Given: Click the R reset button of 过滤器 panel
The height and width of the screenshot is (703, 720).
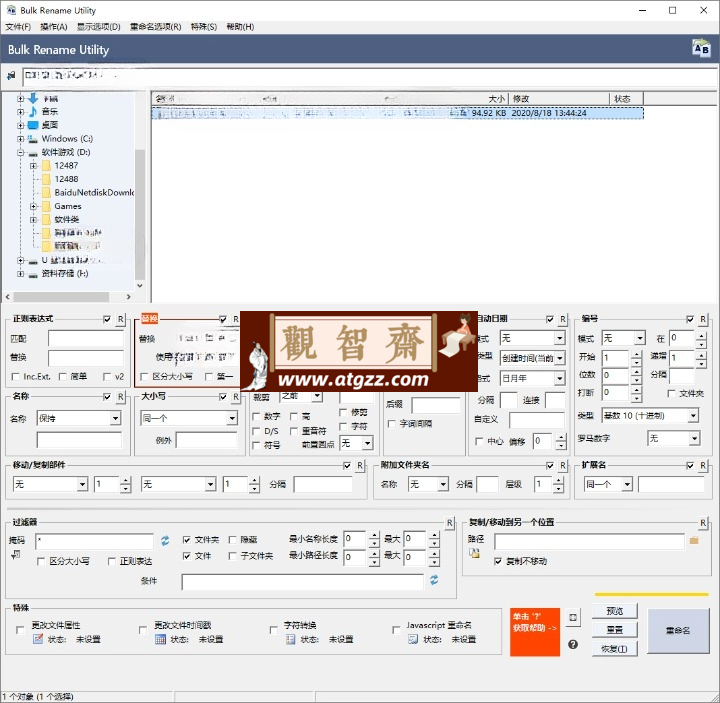Looking at the screenshot, I should [450, 523].
